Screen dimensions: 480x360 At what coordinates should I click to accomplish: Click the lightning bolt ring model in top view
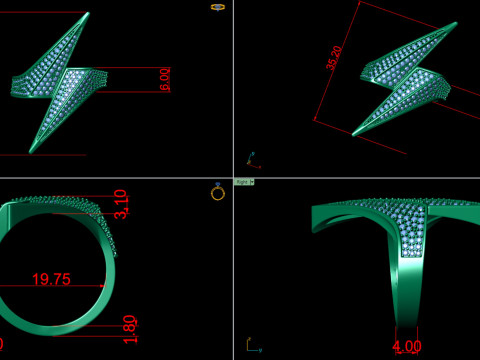point(60,83)
